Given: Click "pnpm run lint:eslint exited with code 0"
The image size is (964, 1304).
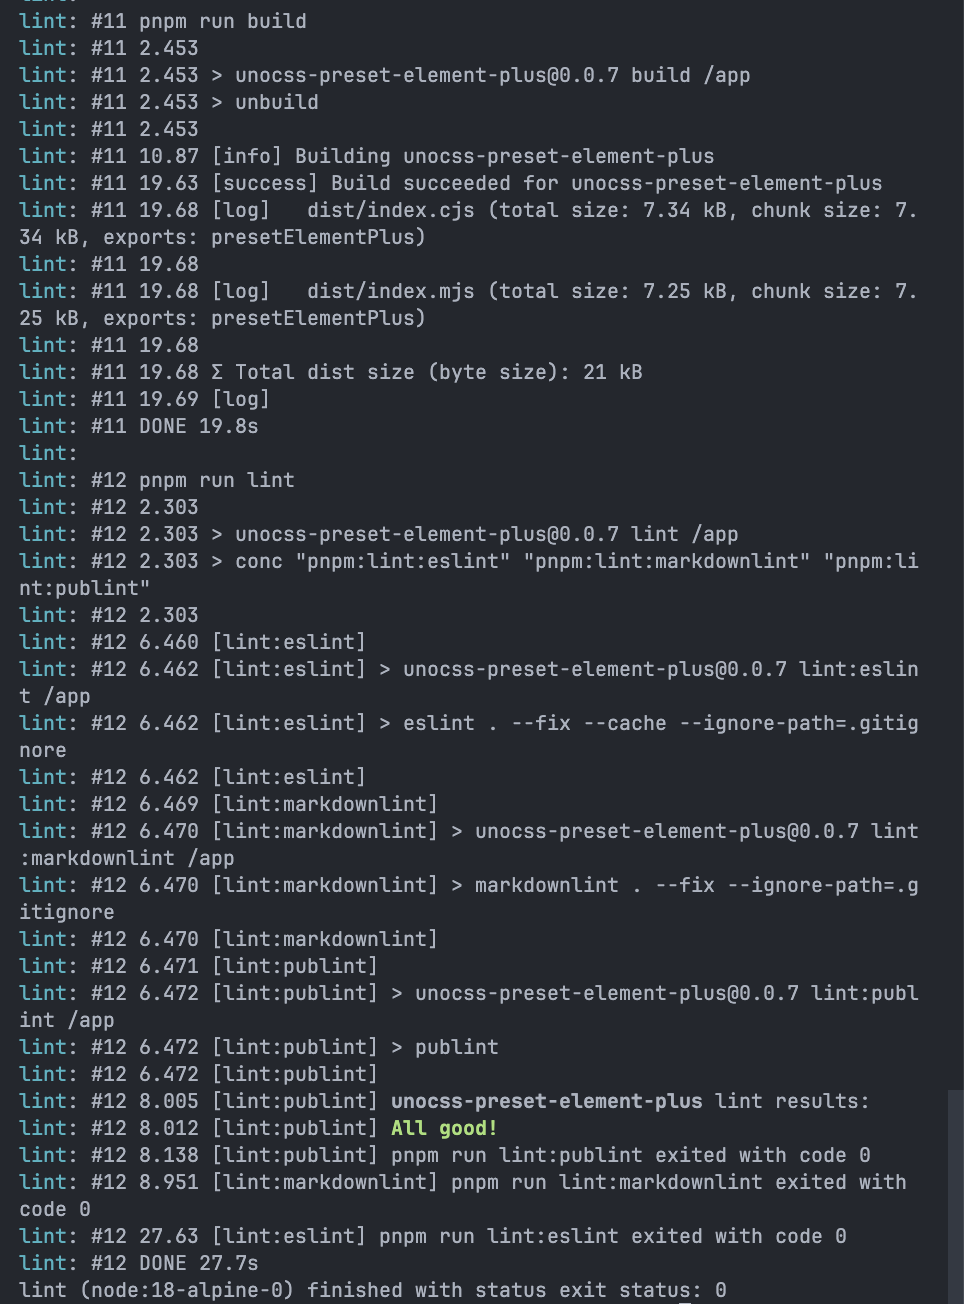Looking at the screenshot, I should [612, 1236].
